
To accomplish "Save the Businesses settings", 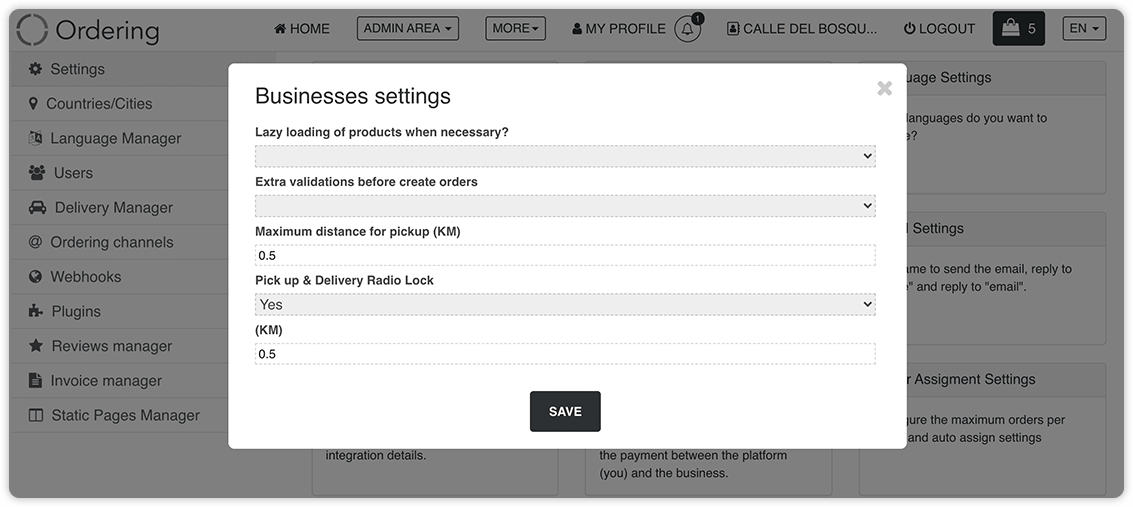I will [565, 412].
